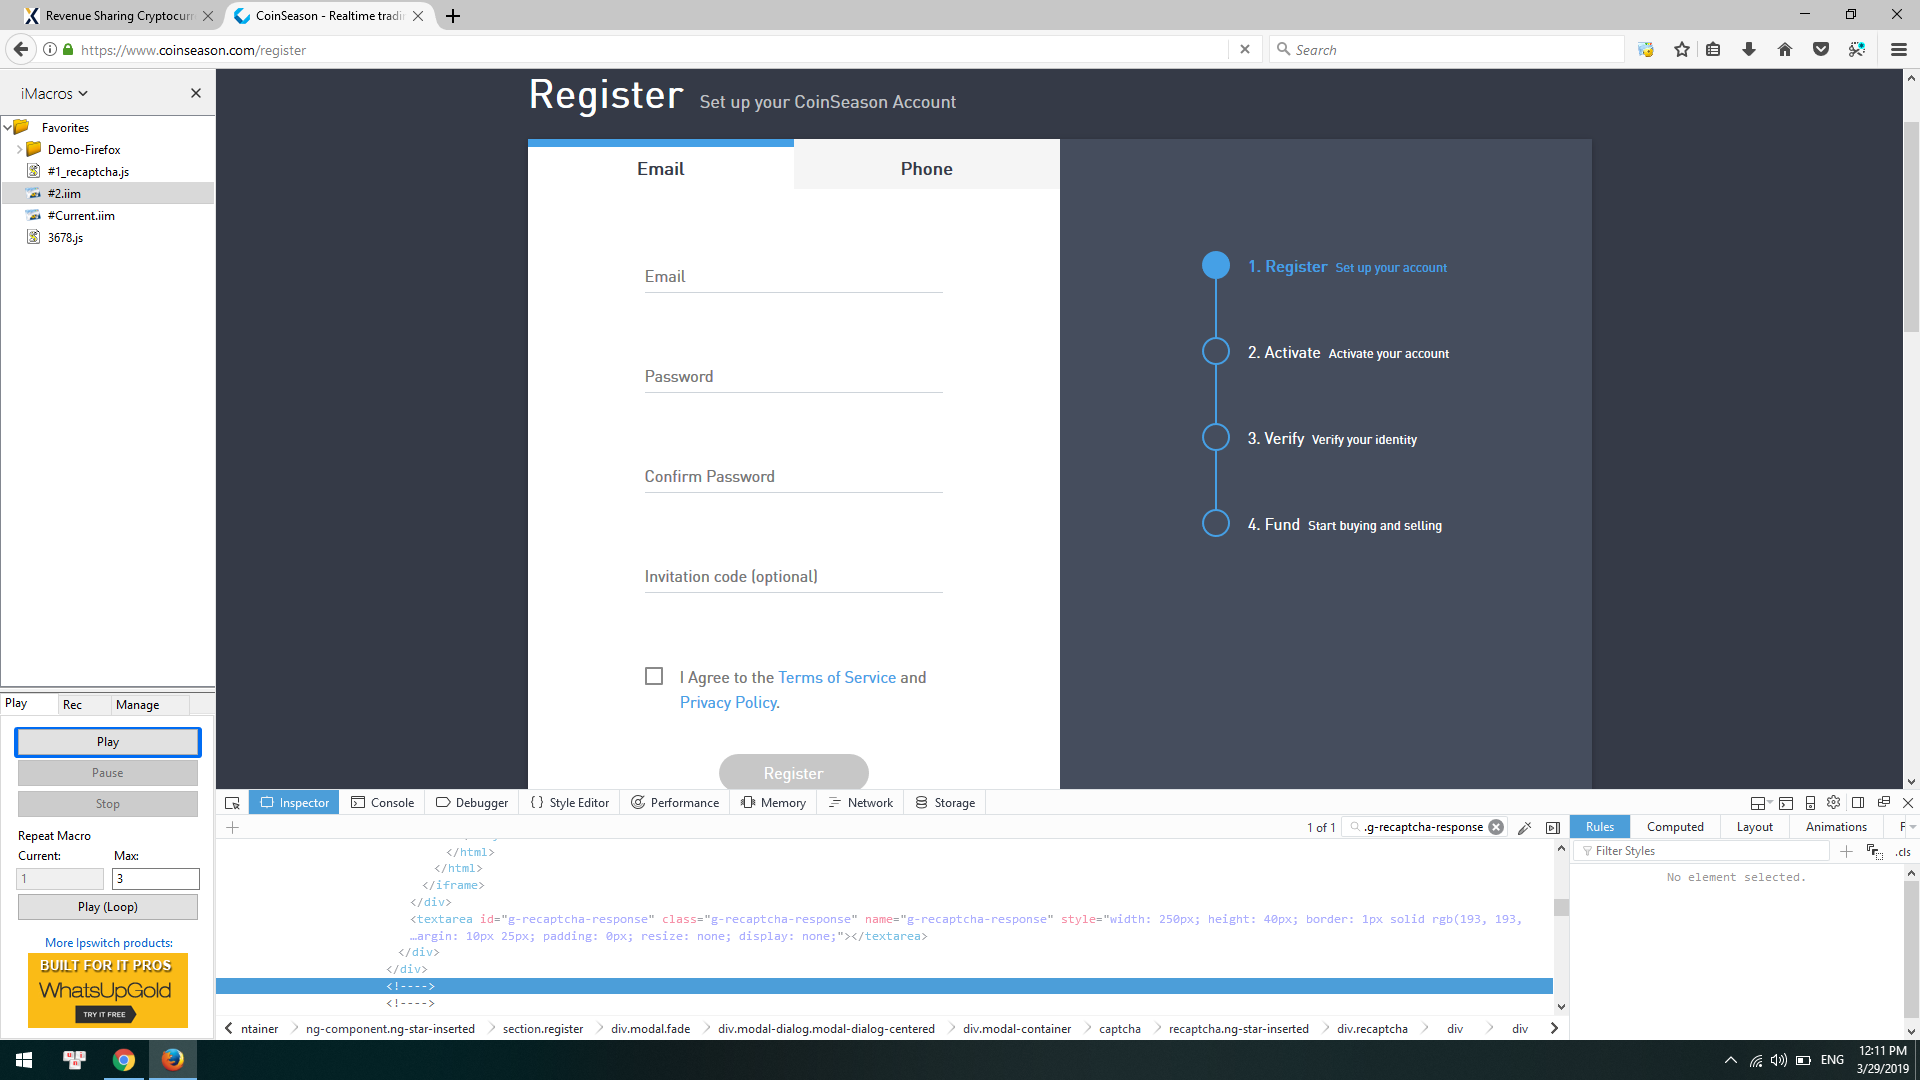The width and height of the screenshot is (1920, 1080).
Task: Click the Register submit button
Action: point(793,773)
